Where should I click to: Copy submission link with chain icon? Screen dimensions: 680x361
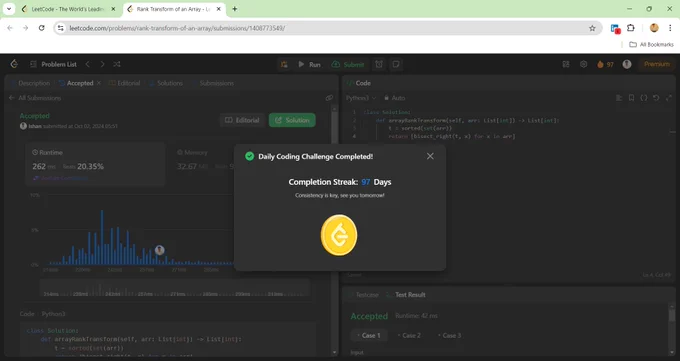tap(329, 98)
